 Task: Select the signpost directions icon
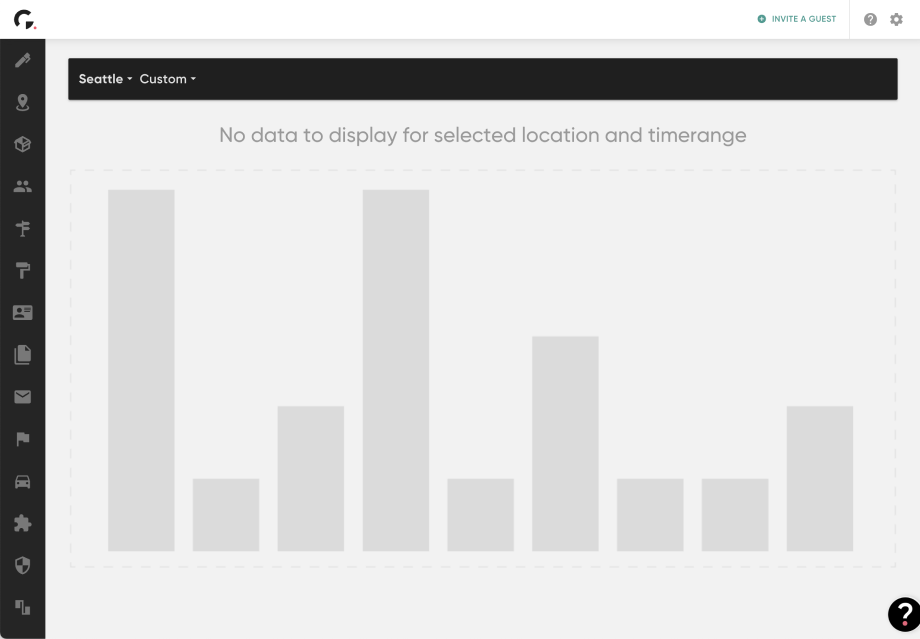[22, 228]
